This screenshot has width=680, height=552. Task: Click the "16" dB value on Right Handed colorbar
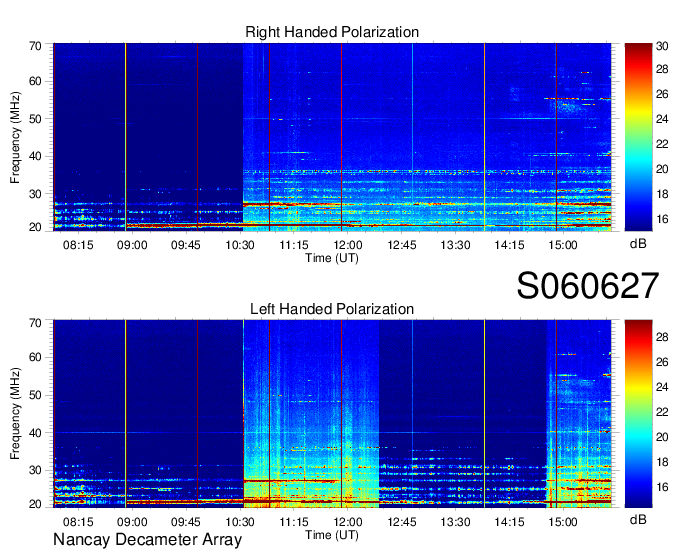tap(662, 219)
